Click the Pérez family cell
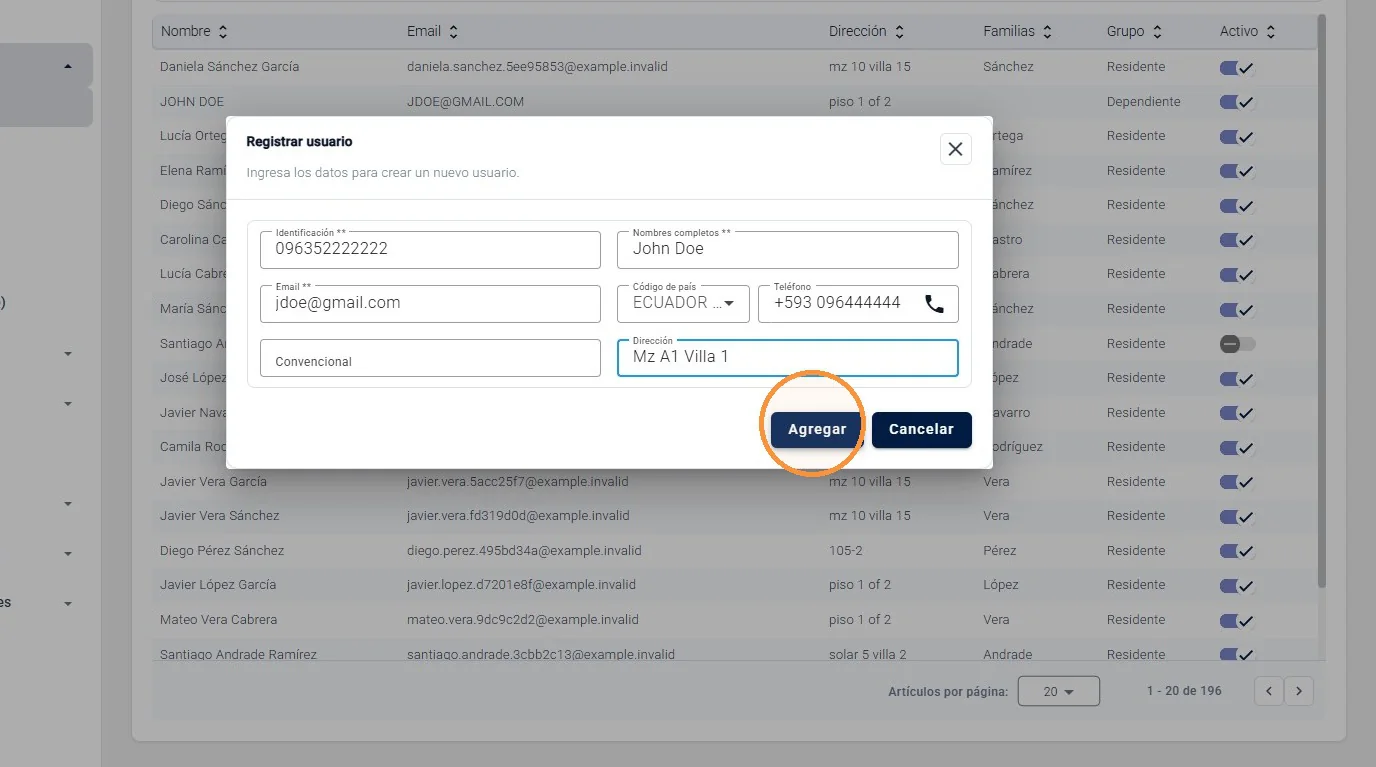Image resolution: width=1376 pixels, height=767 pixels. [999, 551]
